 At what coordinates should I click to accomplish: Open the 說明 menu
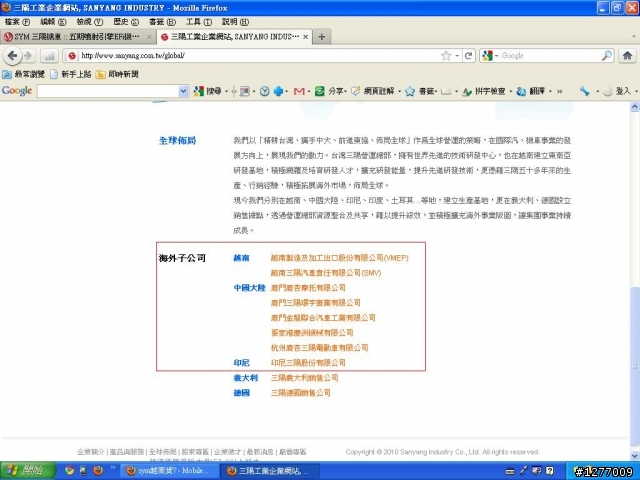coord(235,22)
